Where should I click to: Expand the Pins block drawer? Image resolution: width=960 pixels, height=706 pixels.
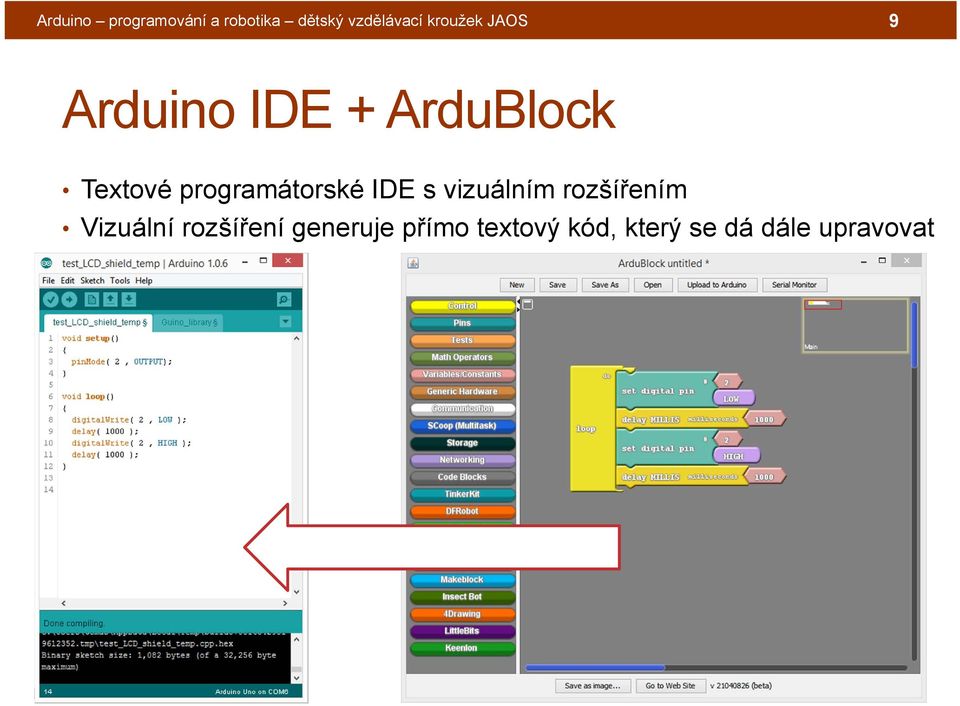(462, 323)
